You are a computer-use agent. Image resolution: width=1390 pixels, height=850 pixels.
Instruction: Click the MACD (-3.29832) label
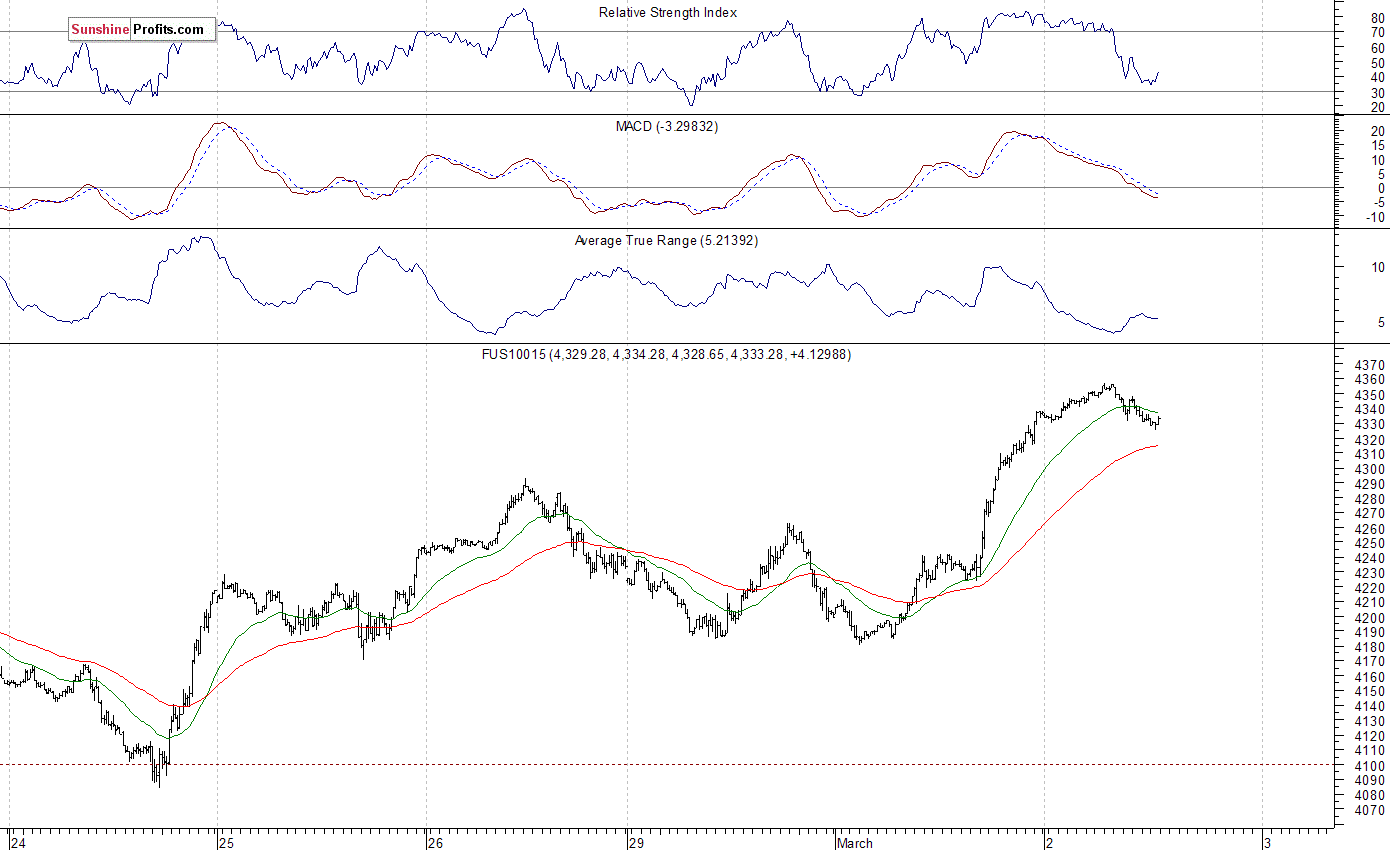[667, 127]
